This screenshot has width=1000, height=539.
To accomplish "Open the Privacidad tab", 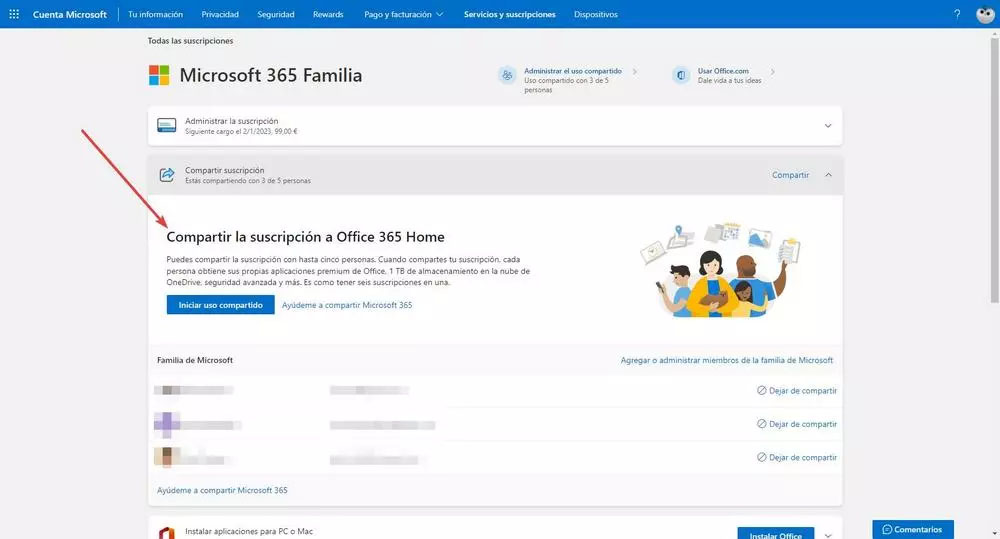I will 220,14.
